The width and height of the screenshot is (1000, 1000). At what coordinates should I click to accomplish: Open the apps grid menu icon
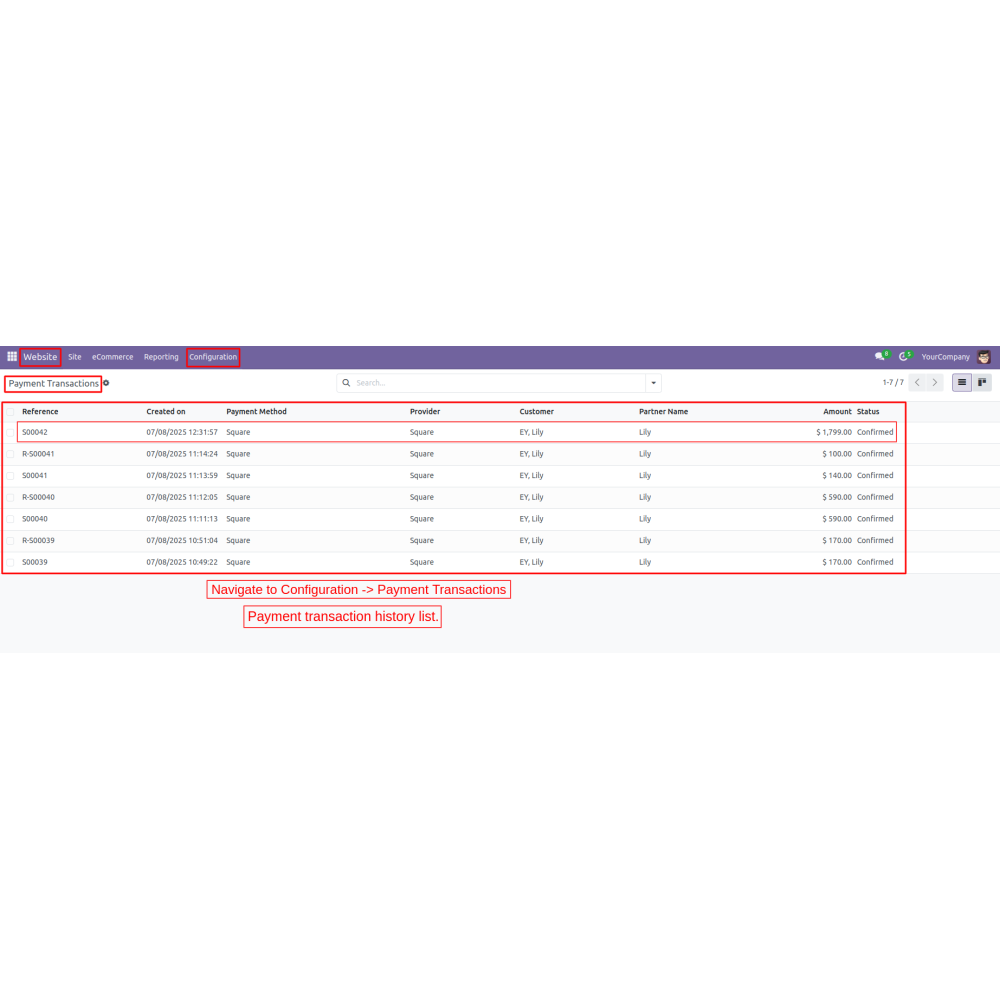pyautogui.click(x=12, y=357)
